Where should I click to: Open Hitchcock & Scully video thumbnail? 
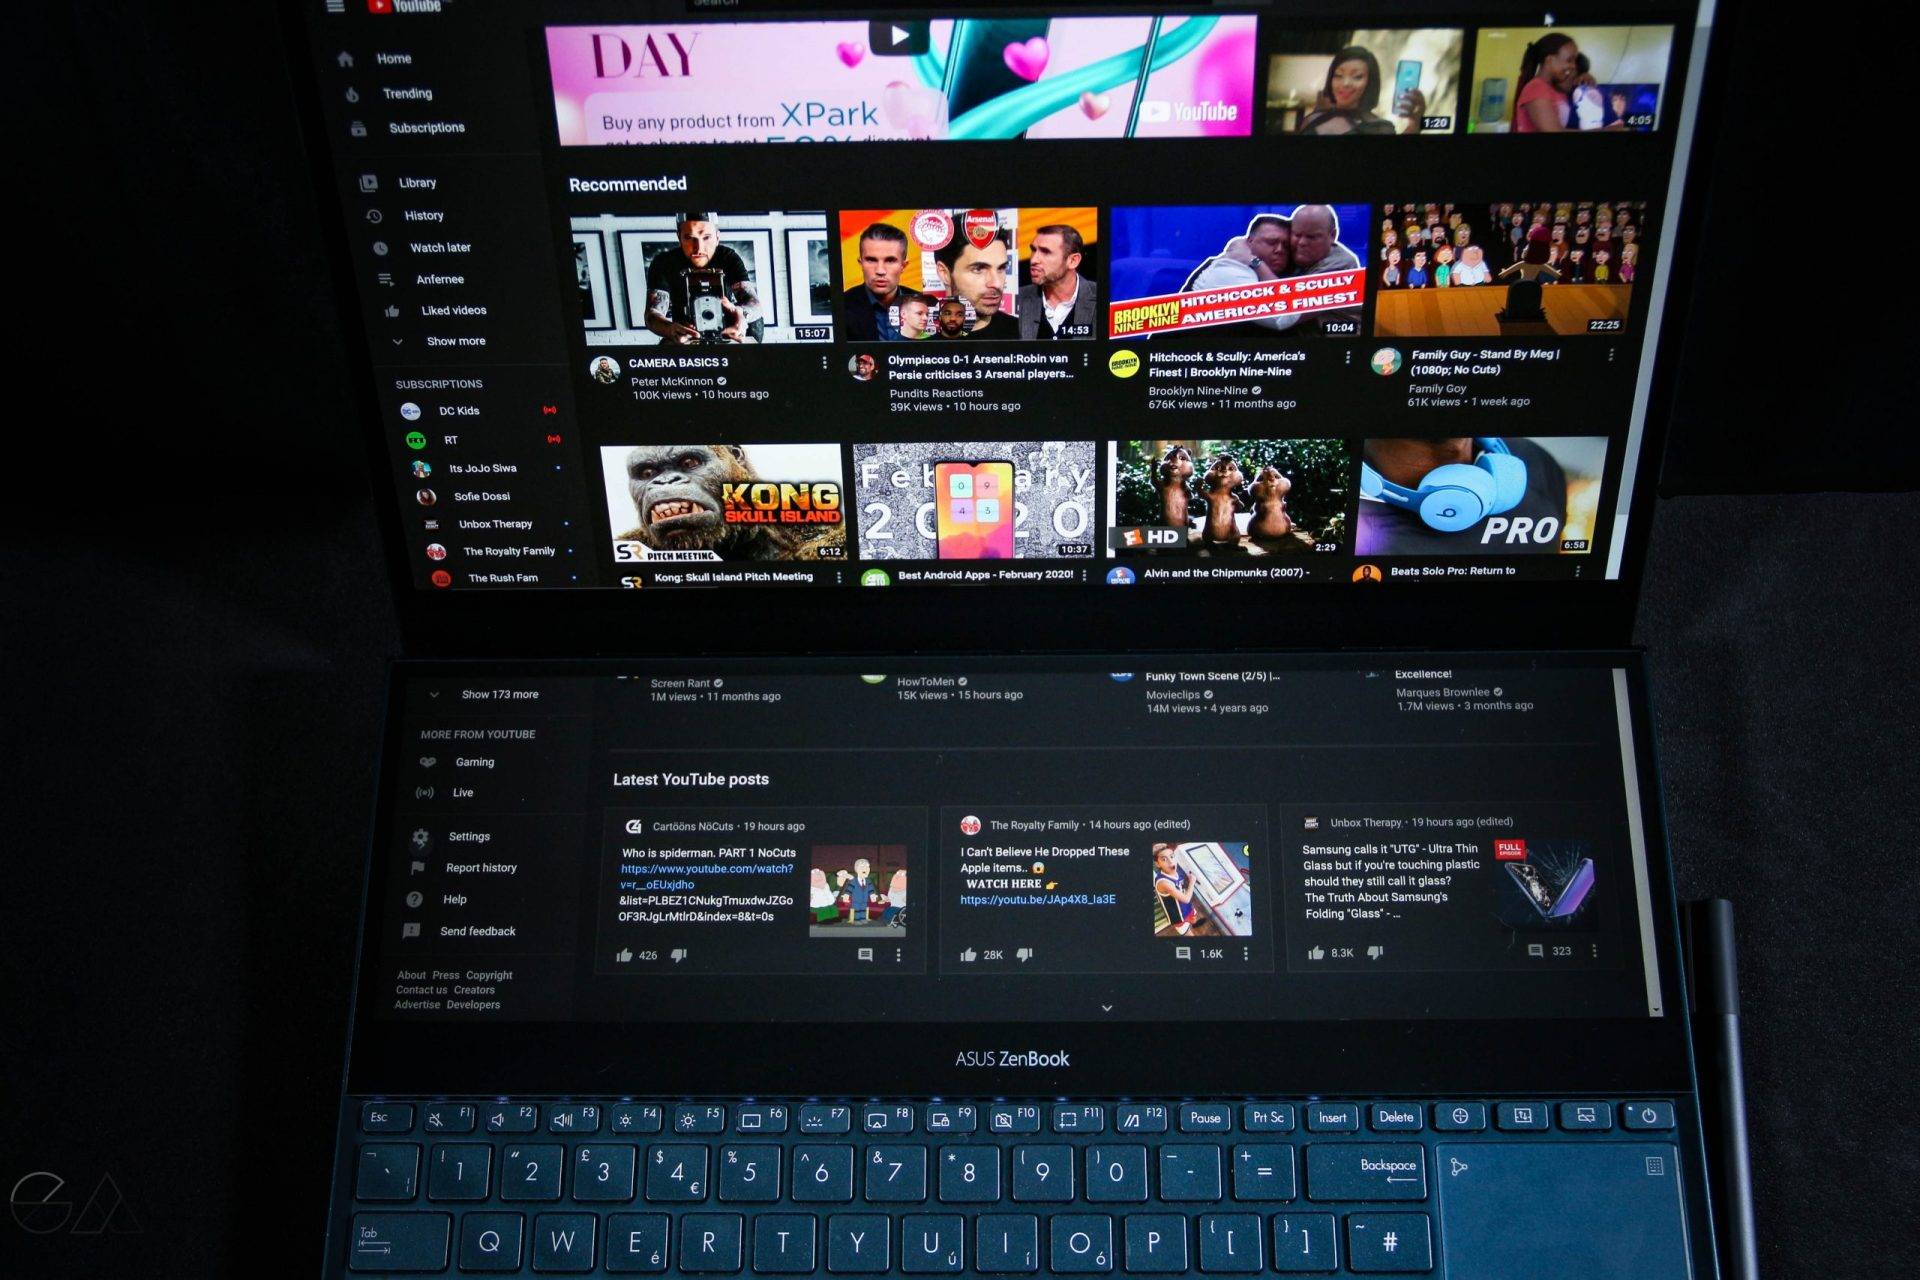tap(1238, 272)
